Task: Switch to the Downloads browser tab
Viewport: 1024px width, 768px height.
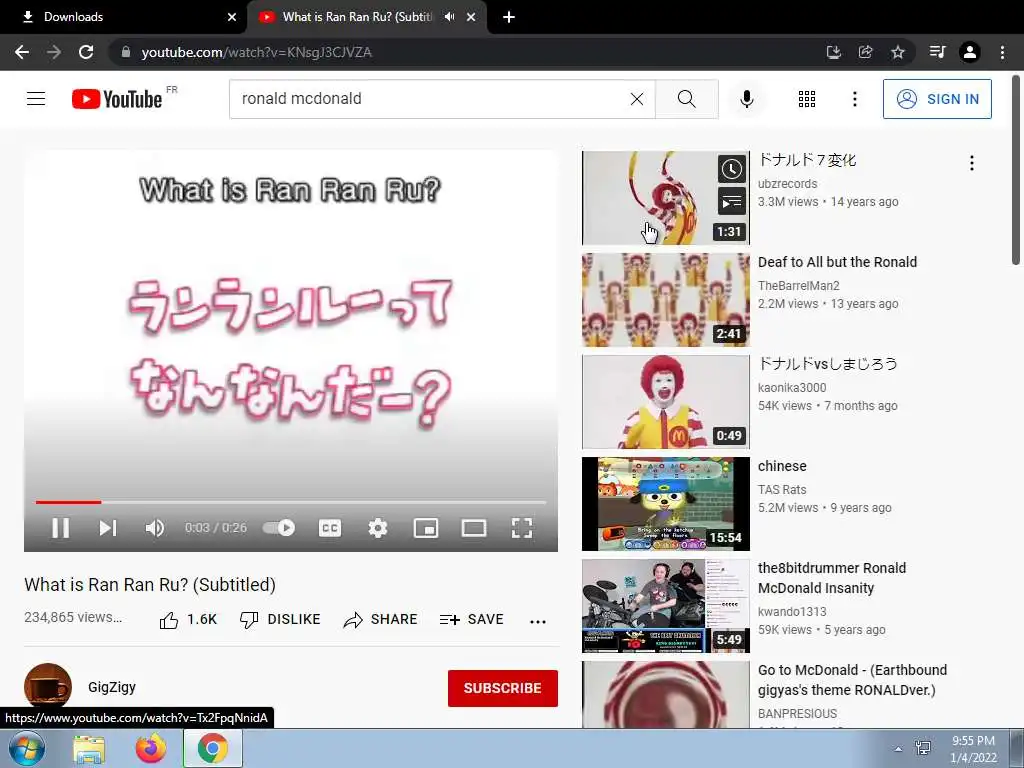Action: (124, 17)
